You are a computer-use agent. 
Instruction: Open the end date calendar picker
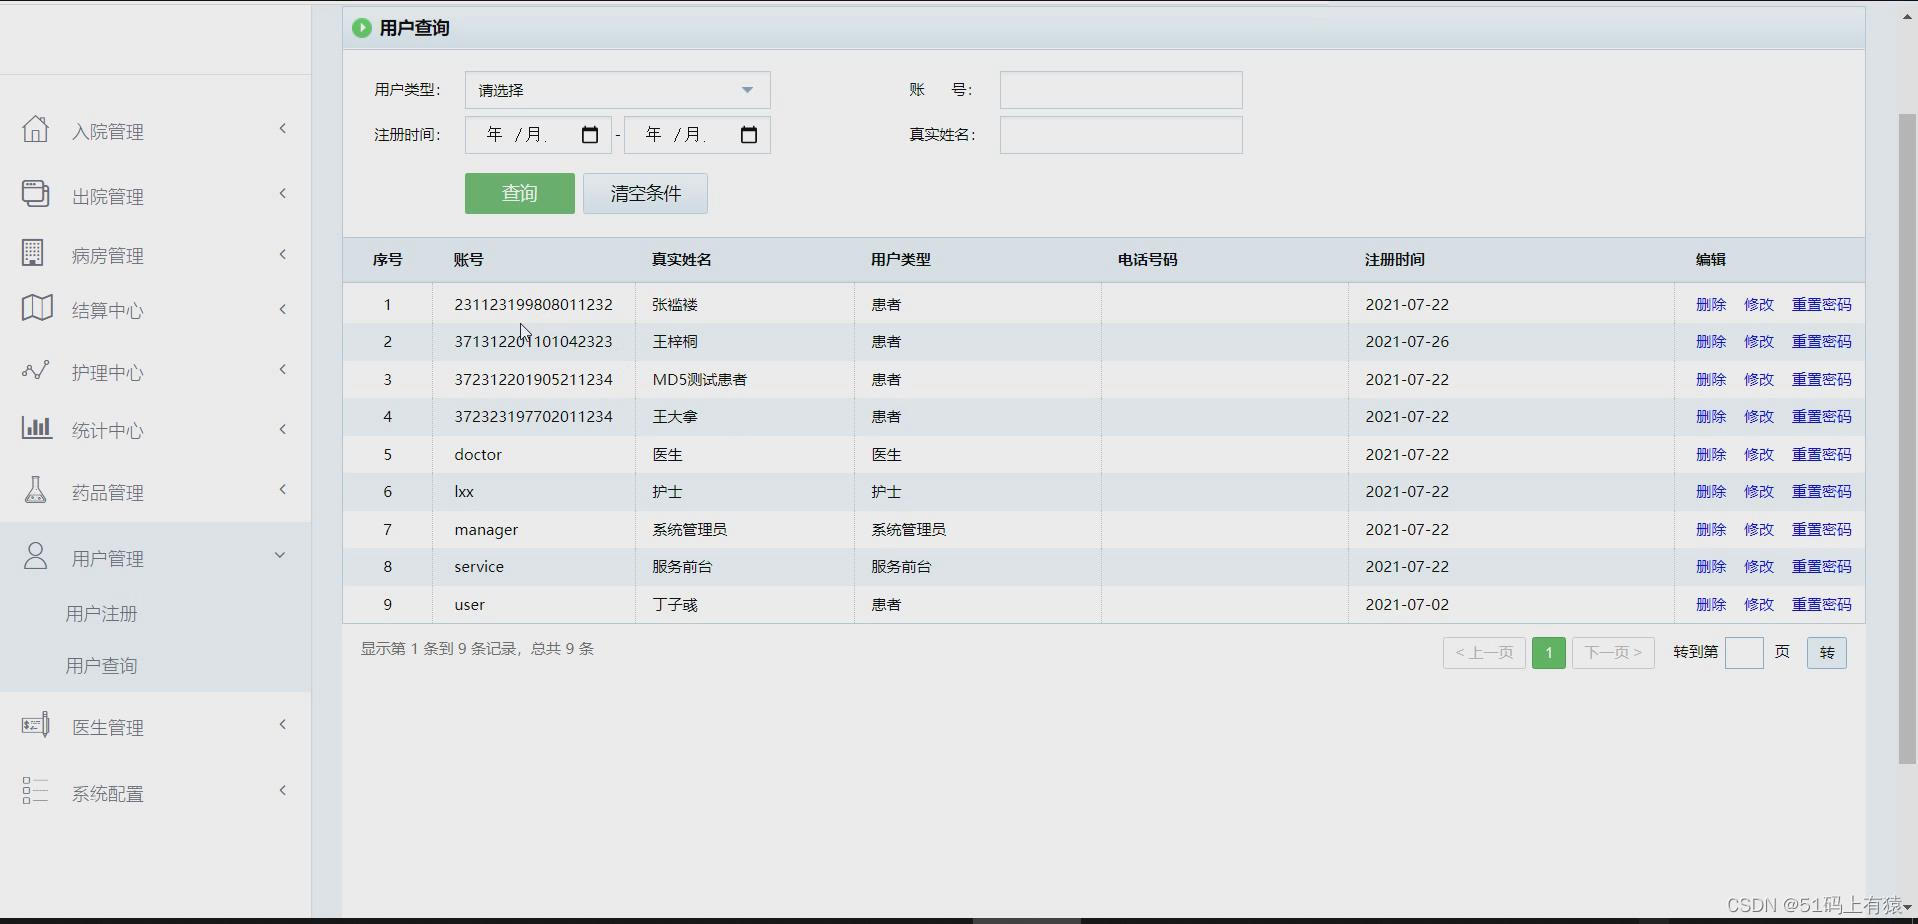749,134
